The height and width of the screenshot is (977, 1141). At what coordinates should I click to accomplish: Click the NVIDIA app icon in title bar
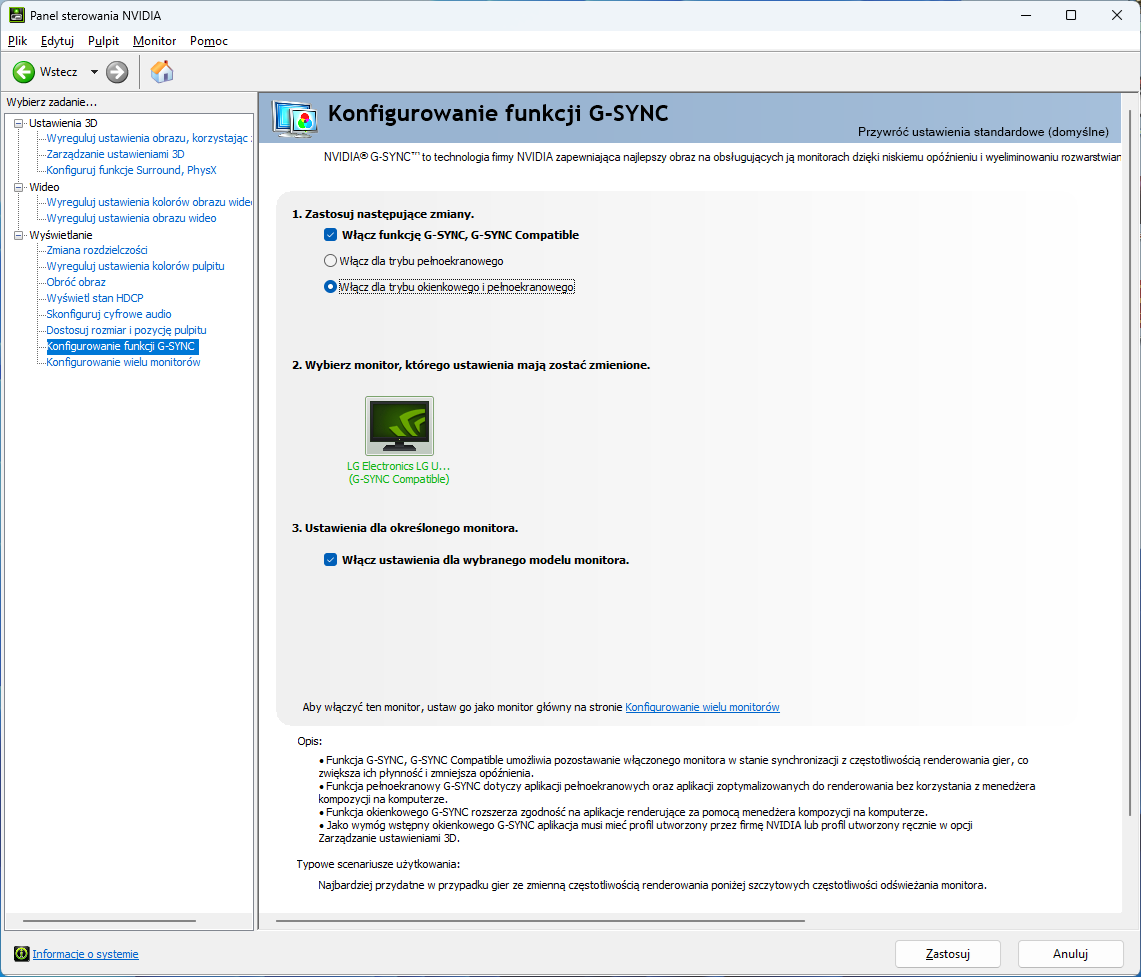(x=16, y=15)
